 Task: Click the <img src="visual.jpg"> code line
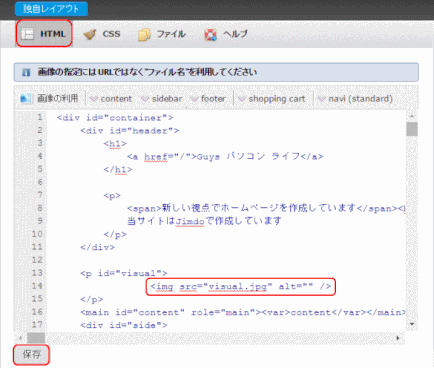coord(240,287)
